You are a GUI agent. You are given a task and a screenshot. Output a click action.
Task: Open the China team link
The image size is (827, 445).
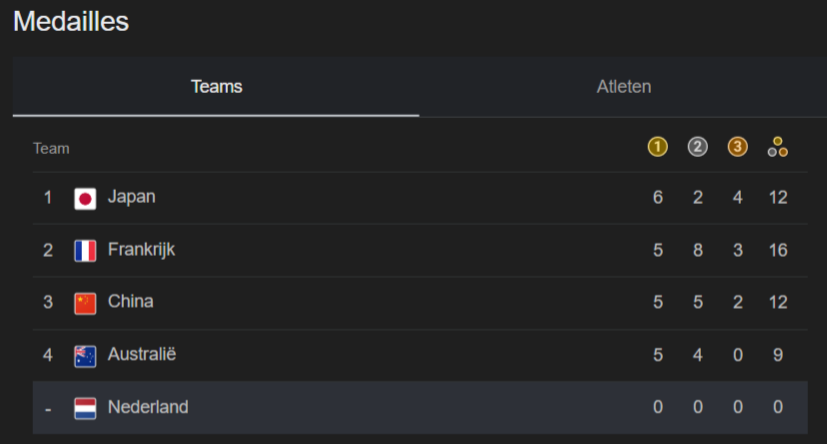click(130, 302)
